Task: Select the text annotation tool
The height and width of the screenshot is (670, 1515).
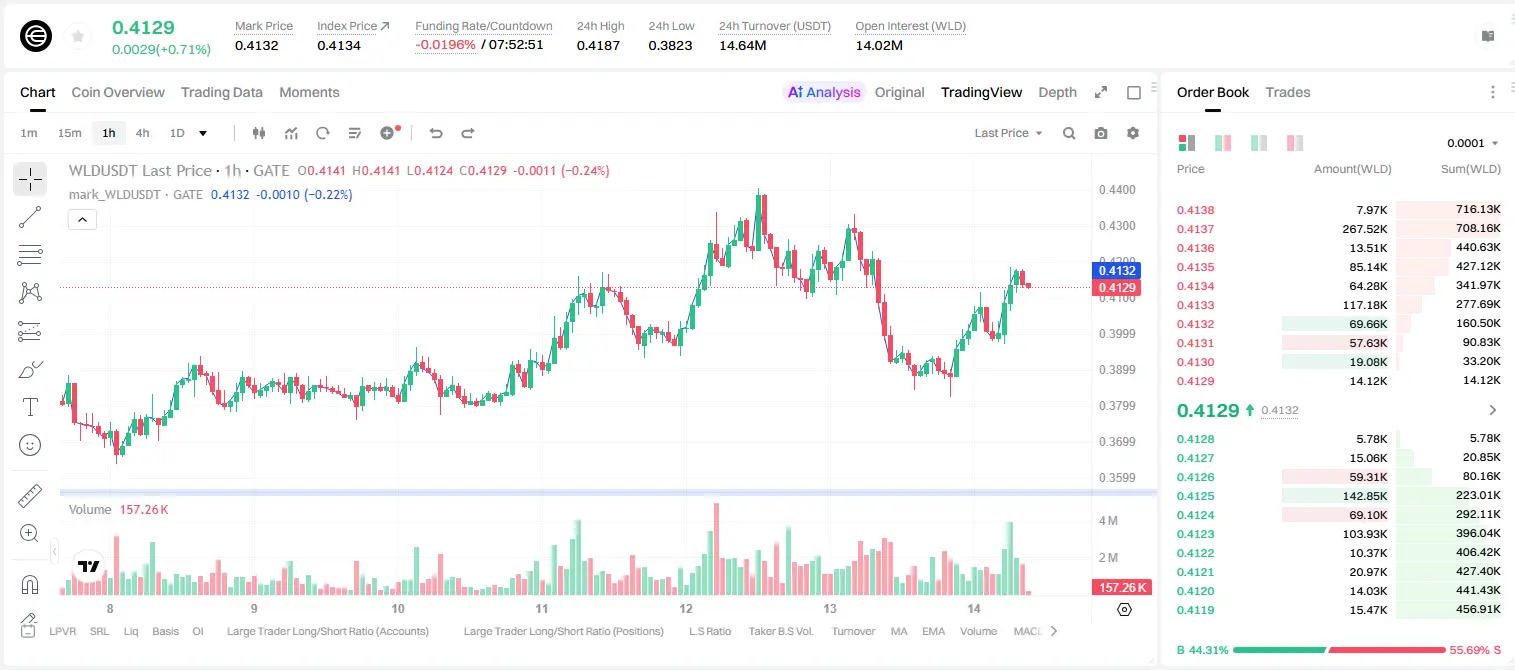Action: [x=30, y=407]
